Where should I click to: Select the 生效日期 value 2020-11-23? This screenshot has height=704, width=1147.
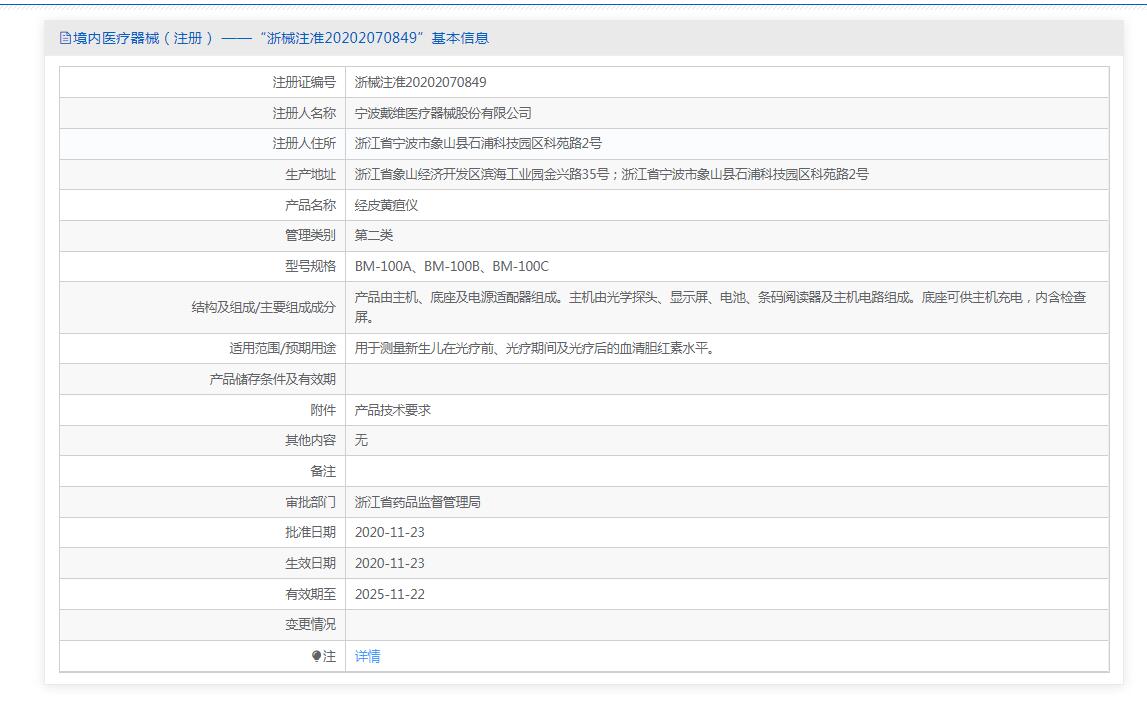[x=390, y=563]
